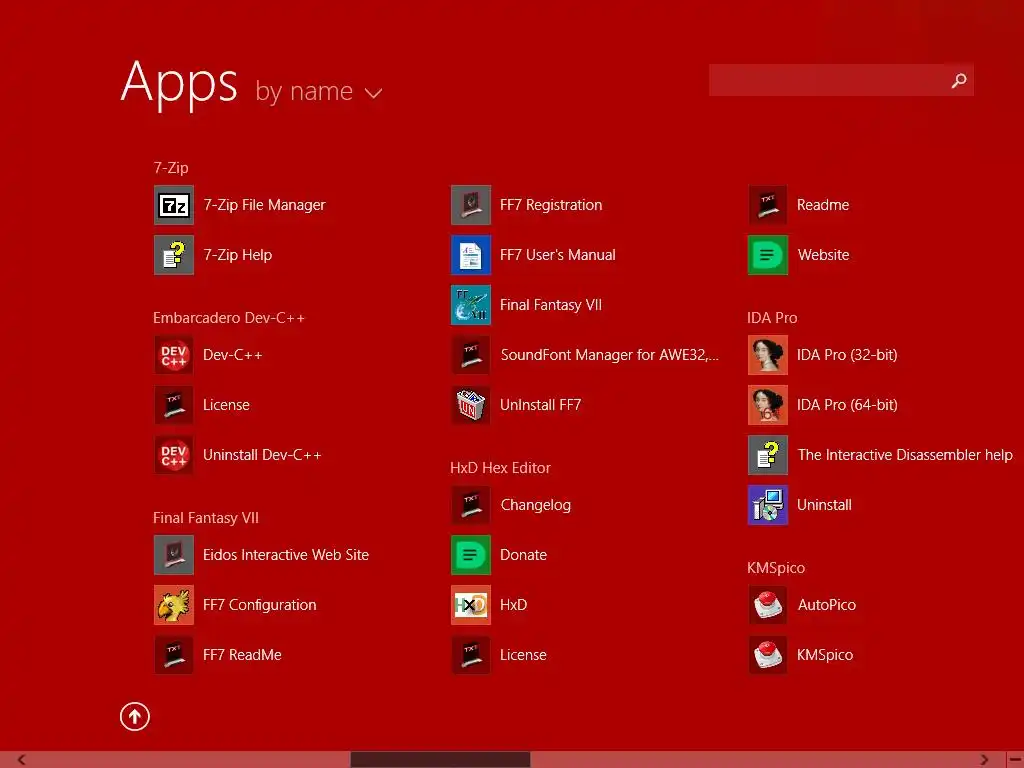1024x768 pixels.
Task: Click the 'Final Fantasy VII' app label
Action: point(551,305)
